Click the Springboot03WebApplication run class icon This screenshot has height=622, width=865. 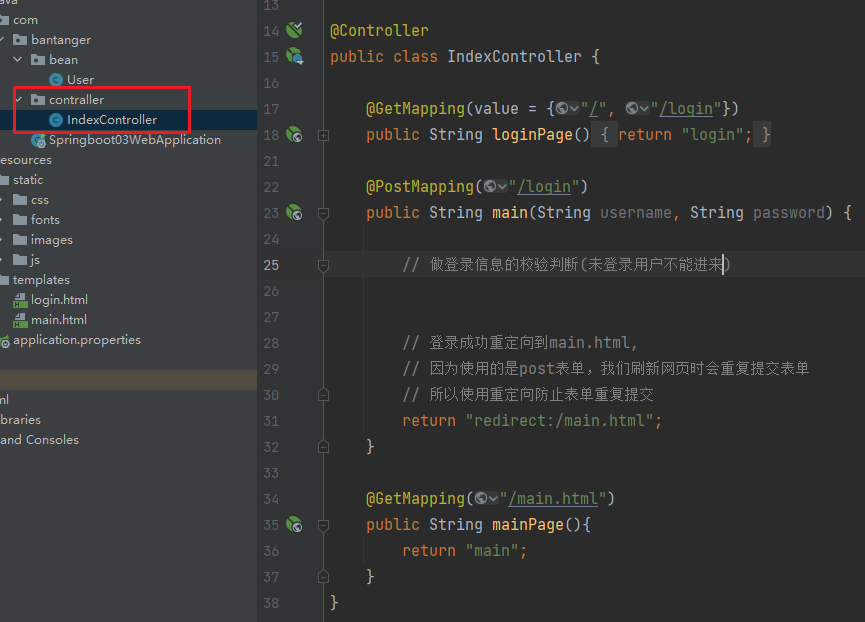tap(39, 141)
